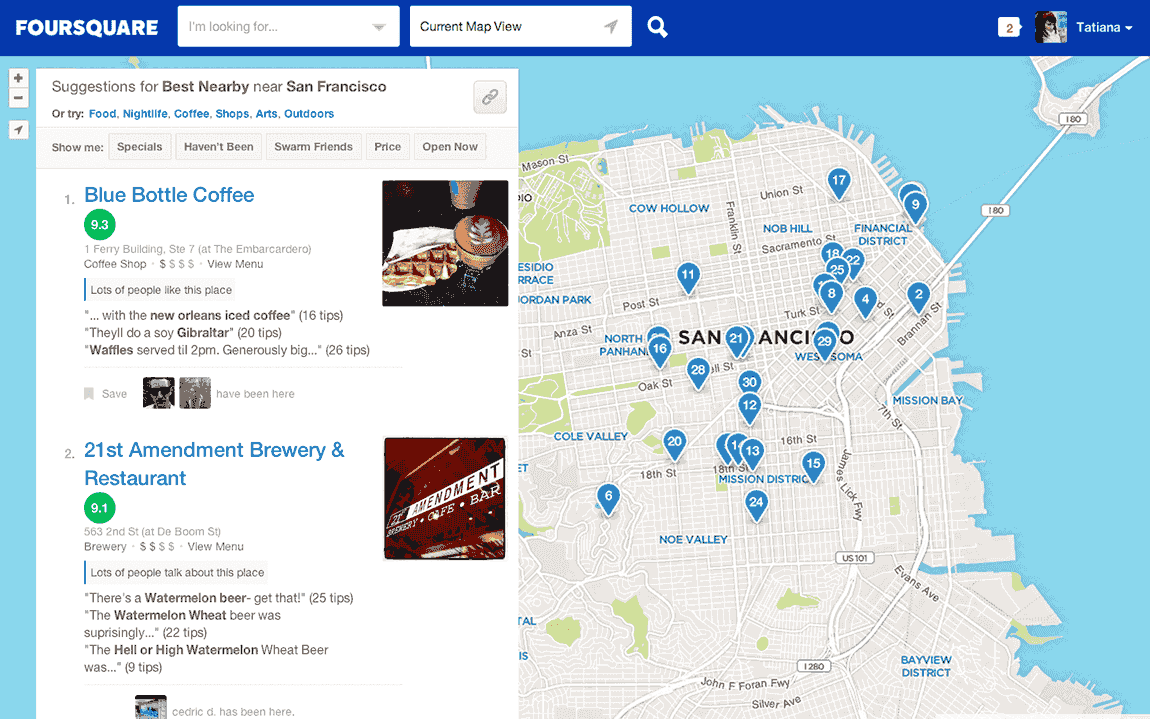
Task: Select map pin number 9
Action: pos(915,207)
